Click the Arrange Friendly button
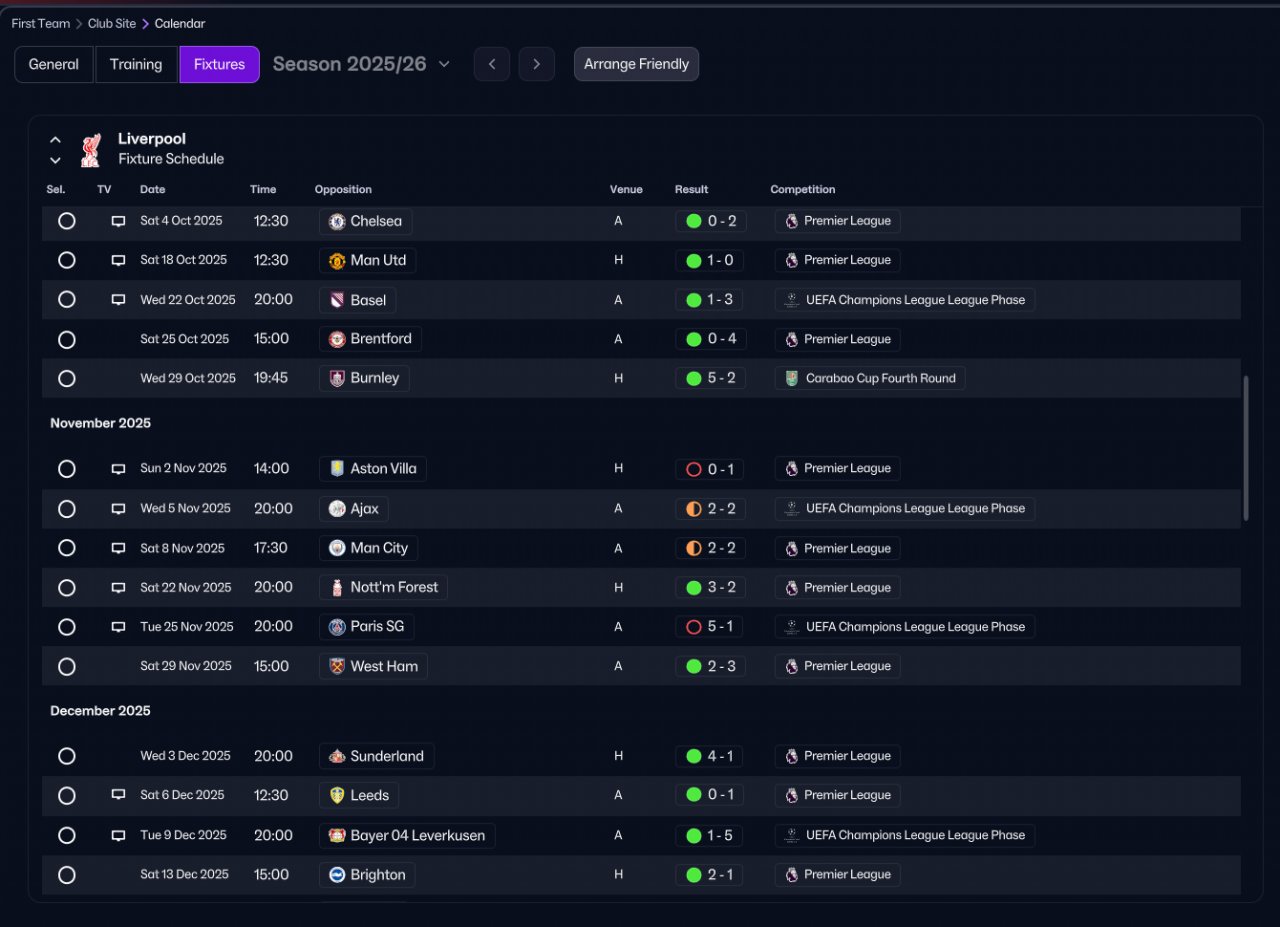This screenshot has height=927, width=1280. click(x=636, y=64)
